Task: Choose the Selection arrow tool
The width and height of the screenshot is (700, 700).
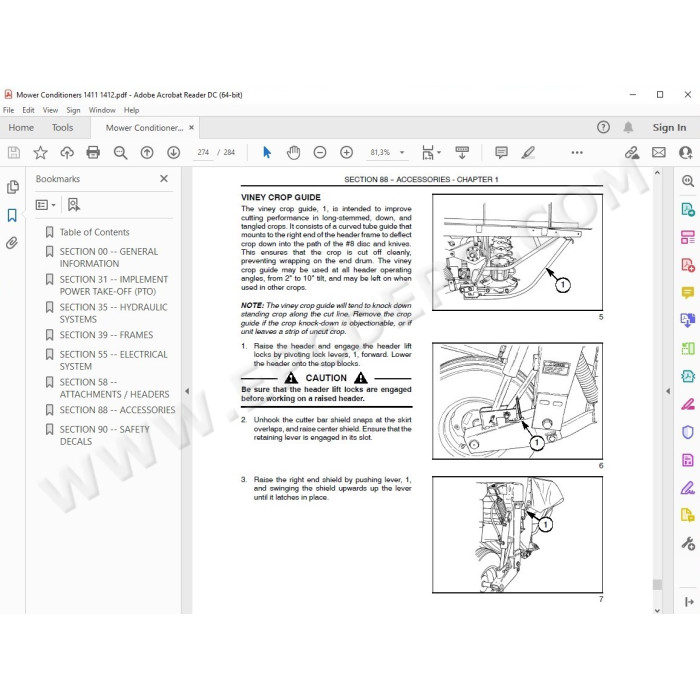Action: click(x=267, y=153)
